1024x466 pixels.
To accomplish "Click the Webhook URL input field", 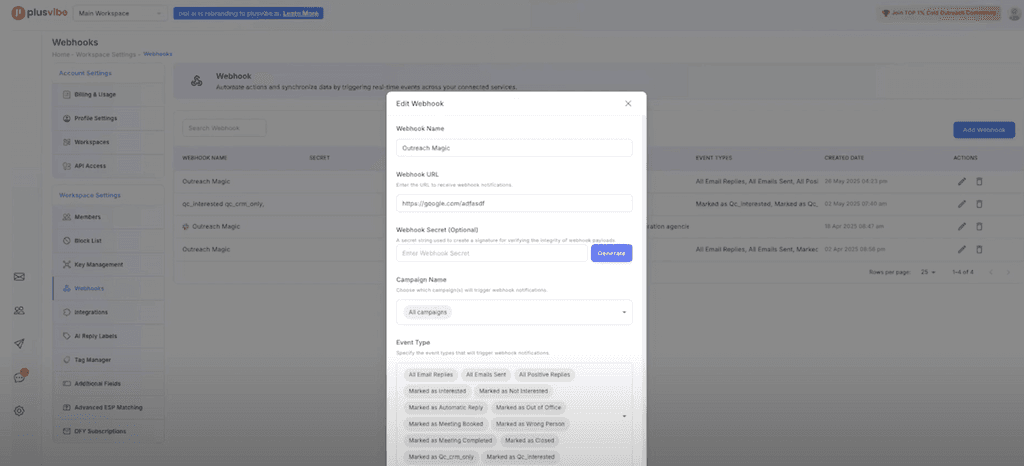I will pos(514,203).
